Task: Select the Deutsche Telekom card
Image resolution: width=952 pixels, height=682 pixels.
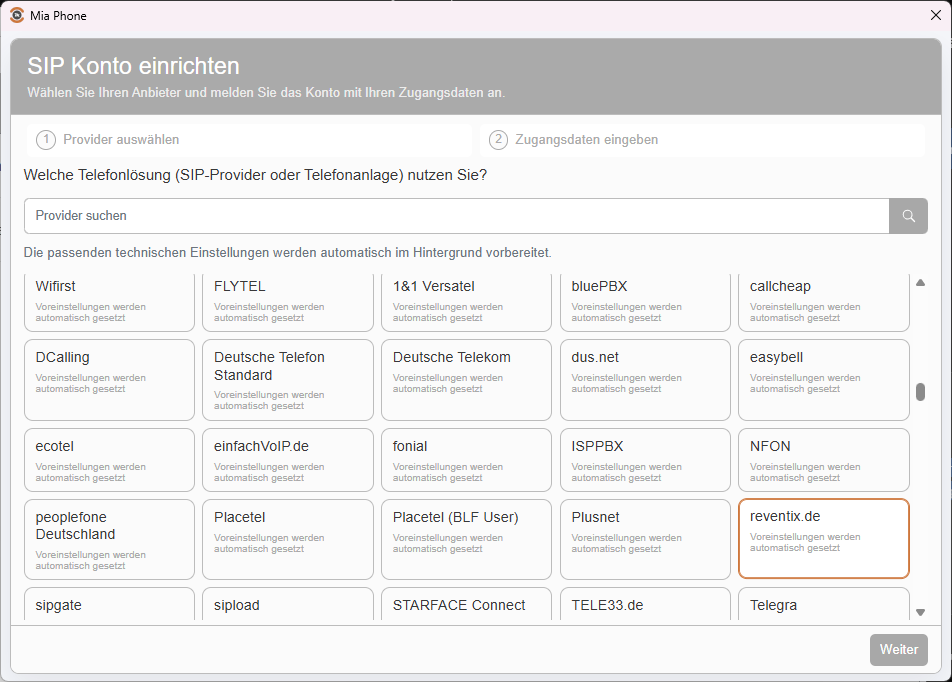Action: (x=466, y=380)
